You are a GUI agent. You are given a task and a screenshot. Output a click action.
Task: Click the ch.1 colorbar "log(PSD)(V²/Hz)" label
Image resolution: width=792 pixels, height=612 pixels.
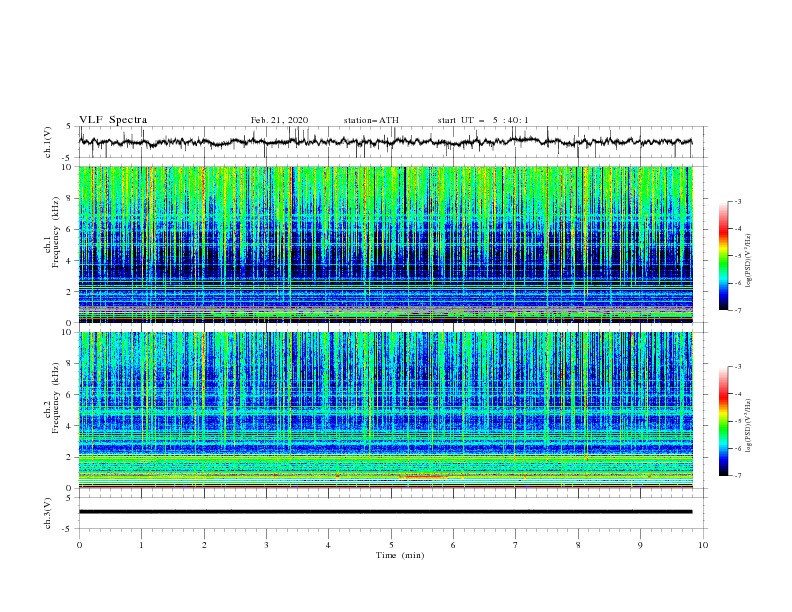coord(748,261)
